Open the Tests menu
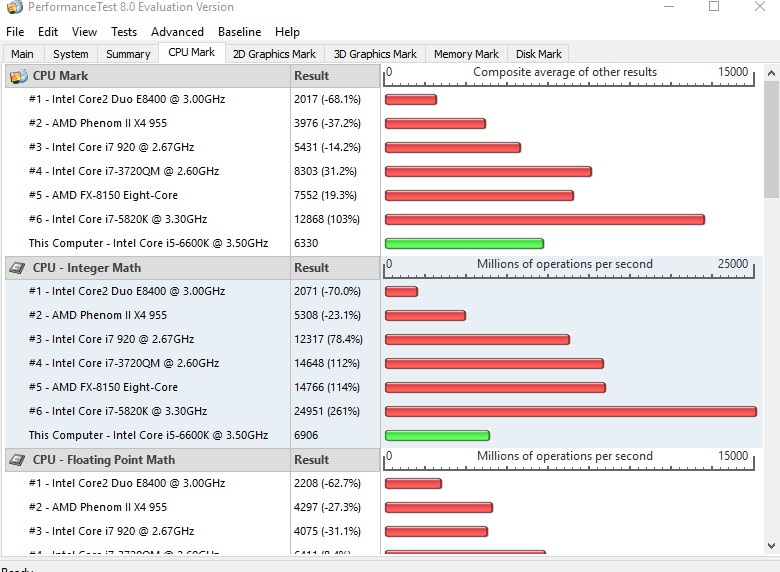Image resolution: width=780 pixels, height=572 pixels. (x=124, y=32)
